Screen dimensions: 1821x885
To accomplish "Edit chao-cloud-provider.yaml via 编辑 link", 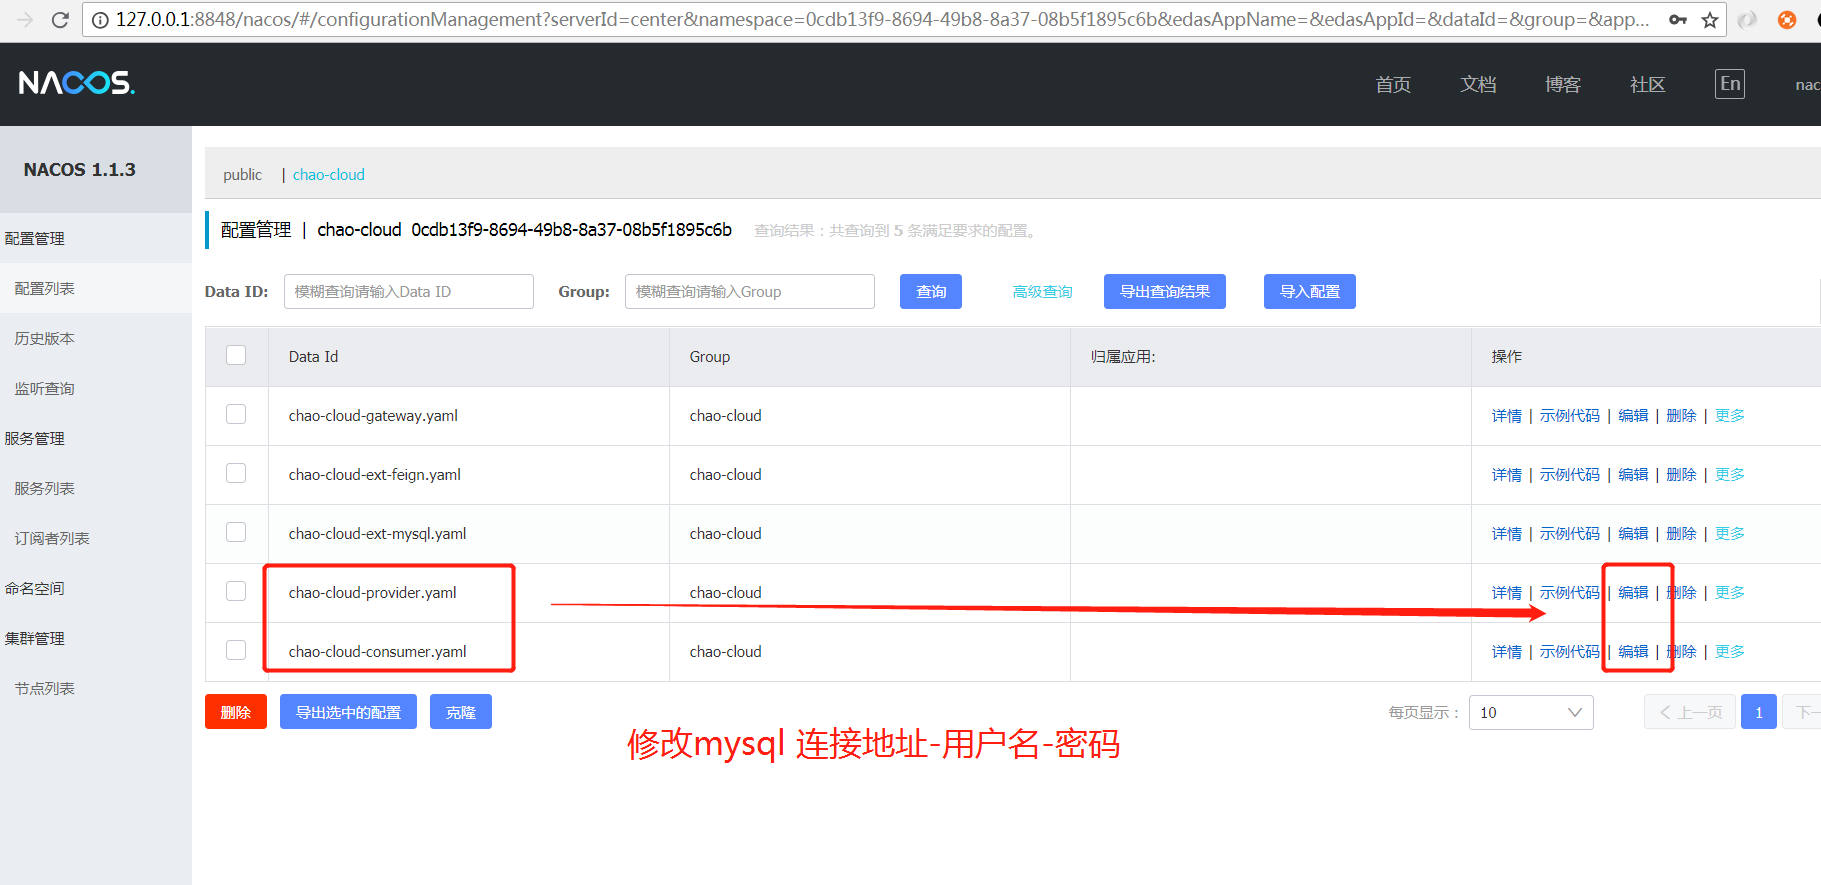I will 1633,593.
